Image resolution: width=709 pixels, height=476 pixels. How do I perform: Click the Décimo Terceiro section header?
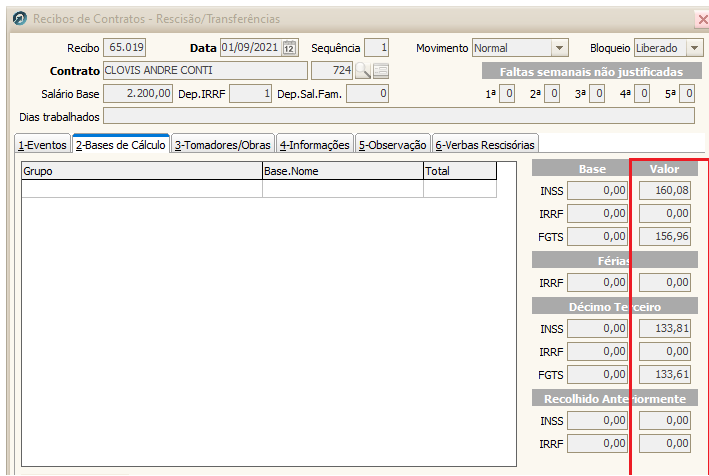[614, 306]
